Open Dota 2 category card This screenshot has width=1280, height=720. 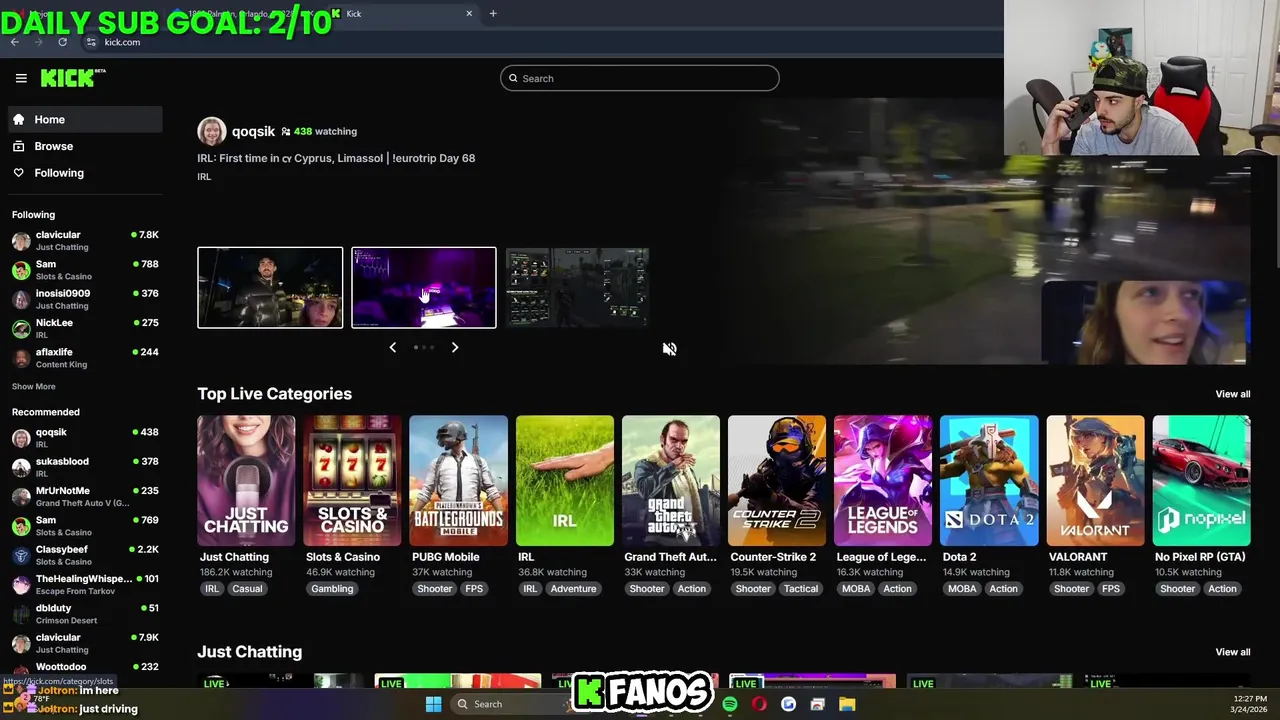tap(989, 481)
